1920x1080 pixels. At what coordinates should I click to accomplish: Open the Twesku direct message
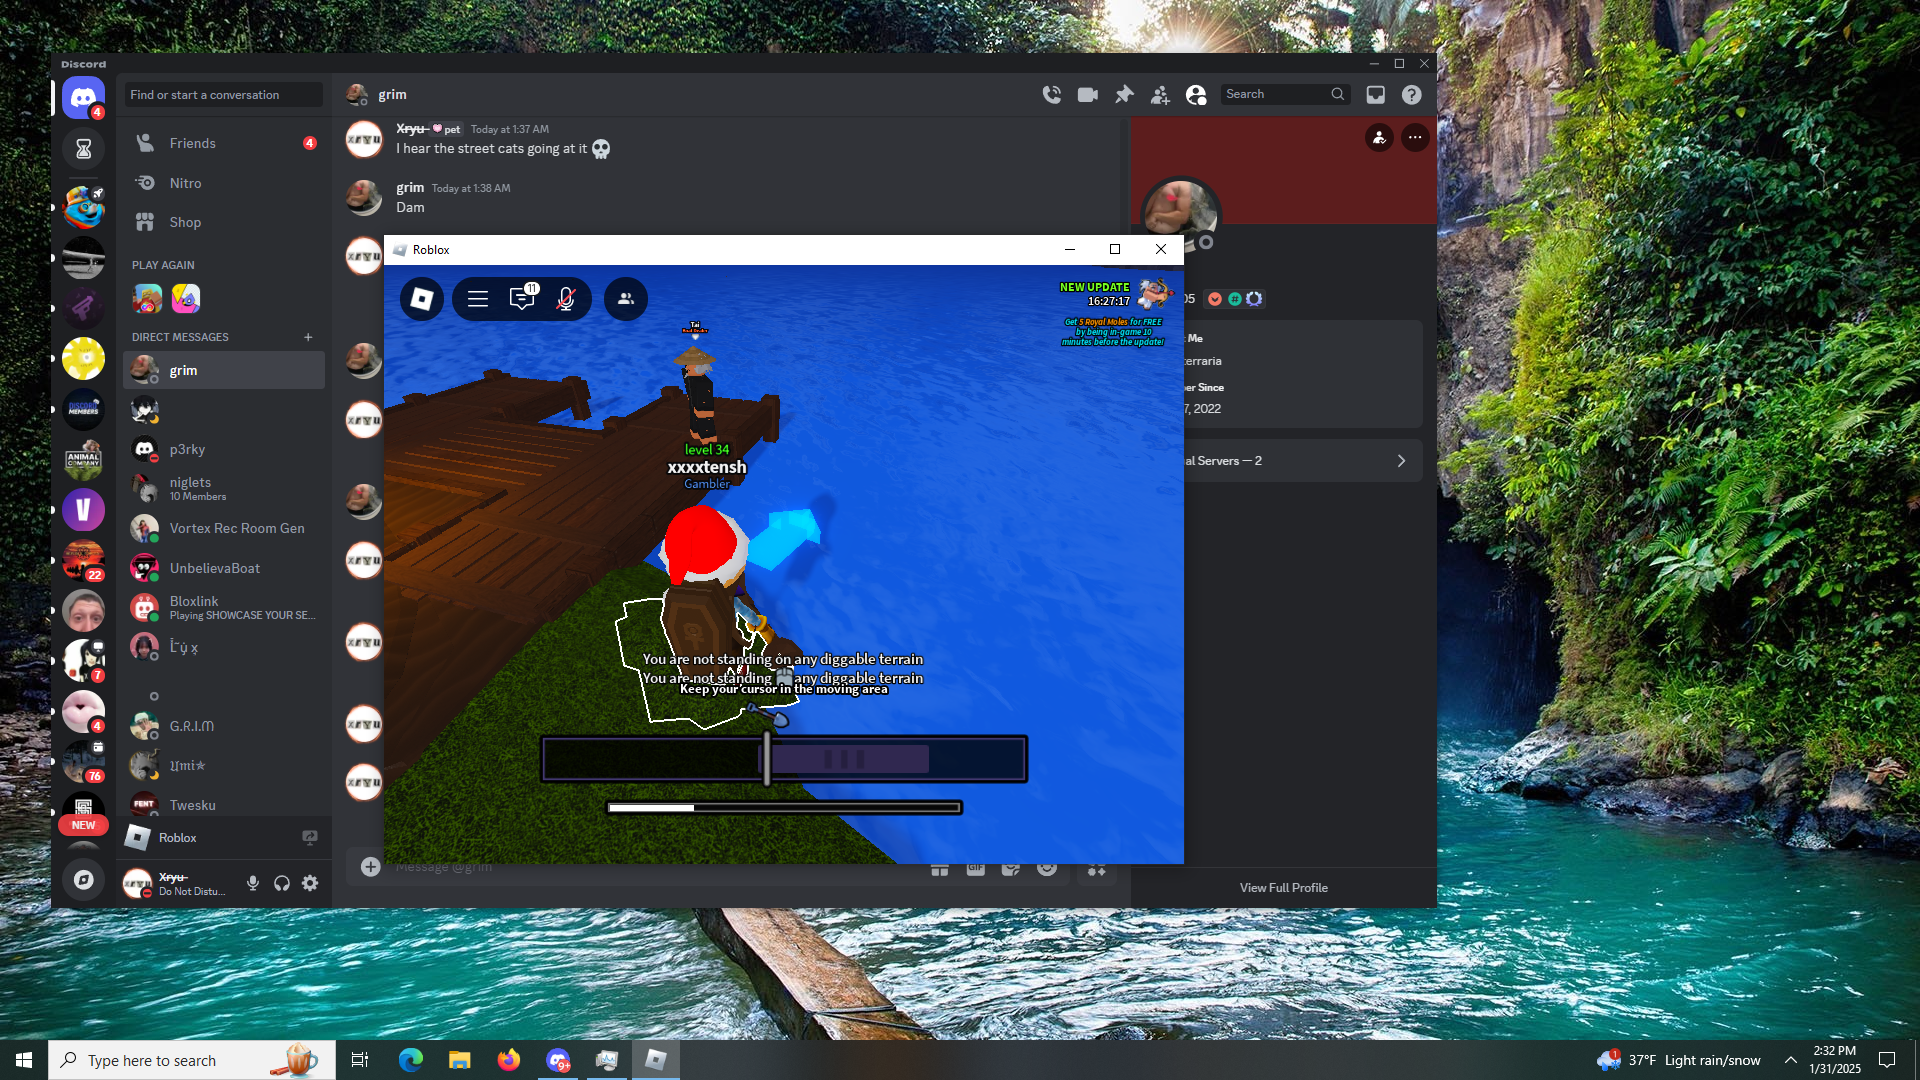[x=224, y=805]
